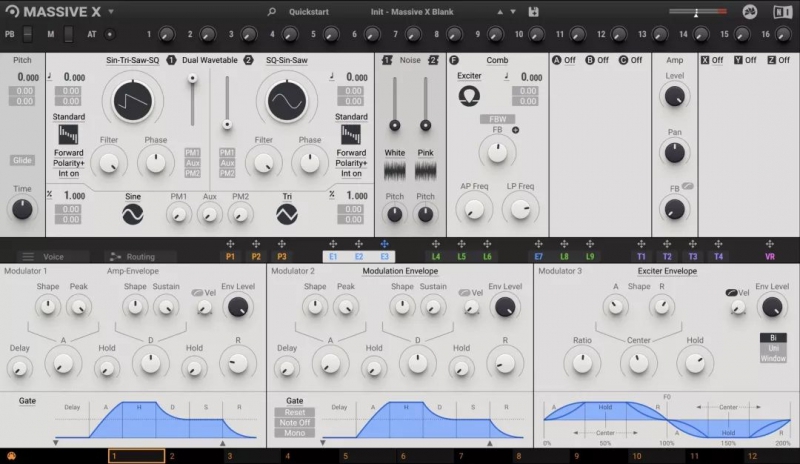Click oscillator 2 wavetable mode icon

tap(351, 135)
